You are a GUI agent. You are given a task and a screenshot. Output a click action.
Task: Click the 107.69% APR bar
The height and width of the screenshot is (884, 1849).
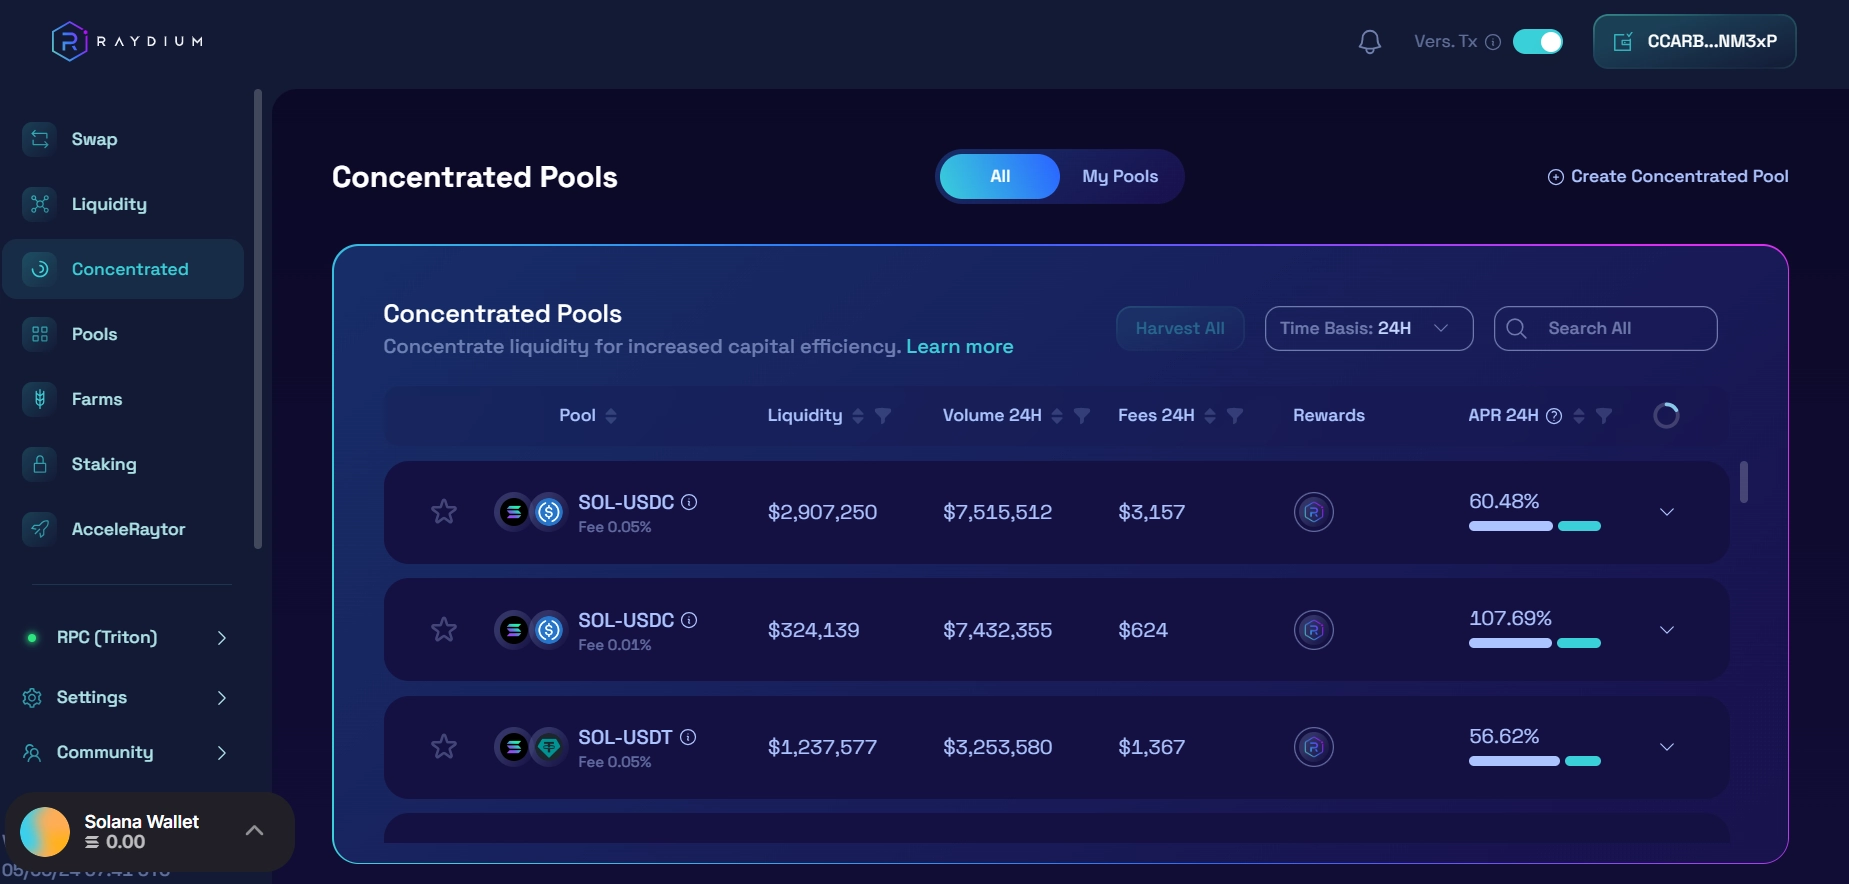(x=1535, y=643)
